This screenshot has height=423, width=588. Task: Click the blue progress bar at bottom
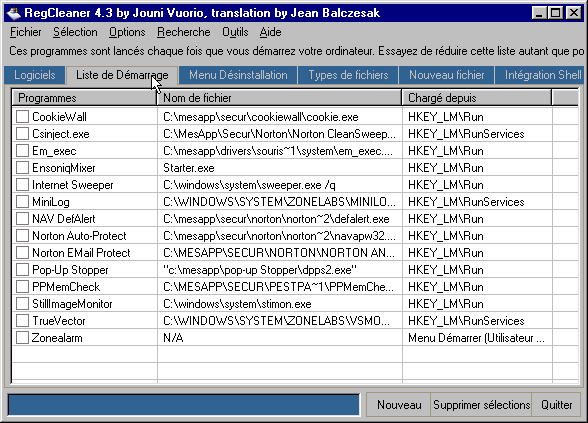(184, 405)
